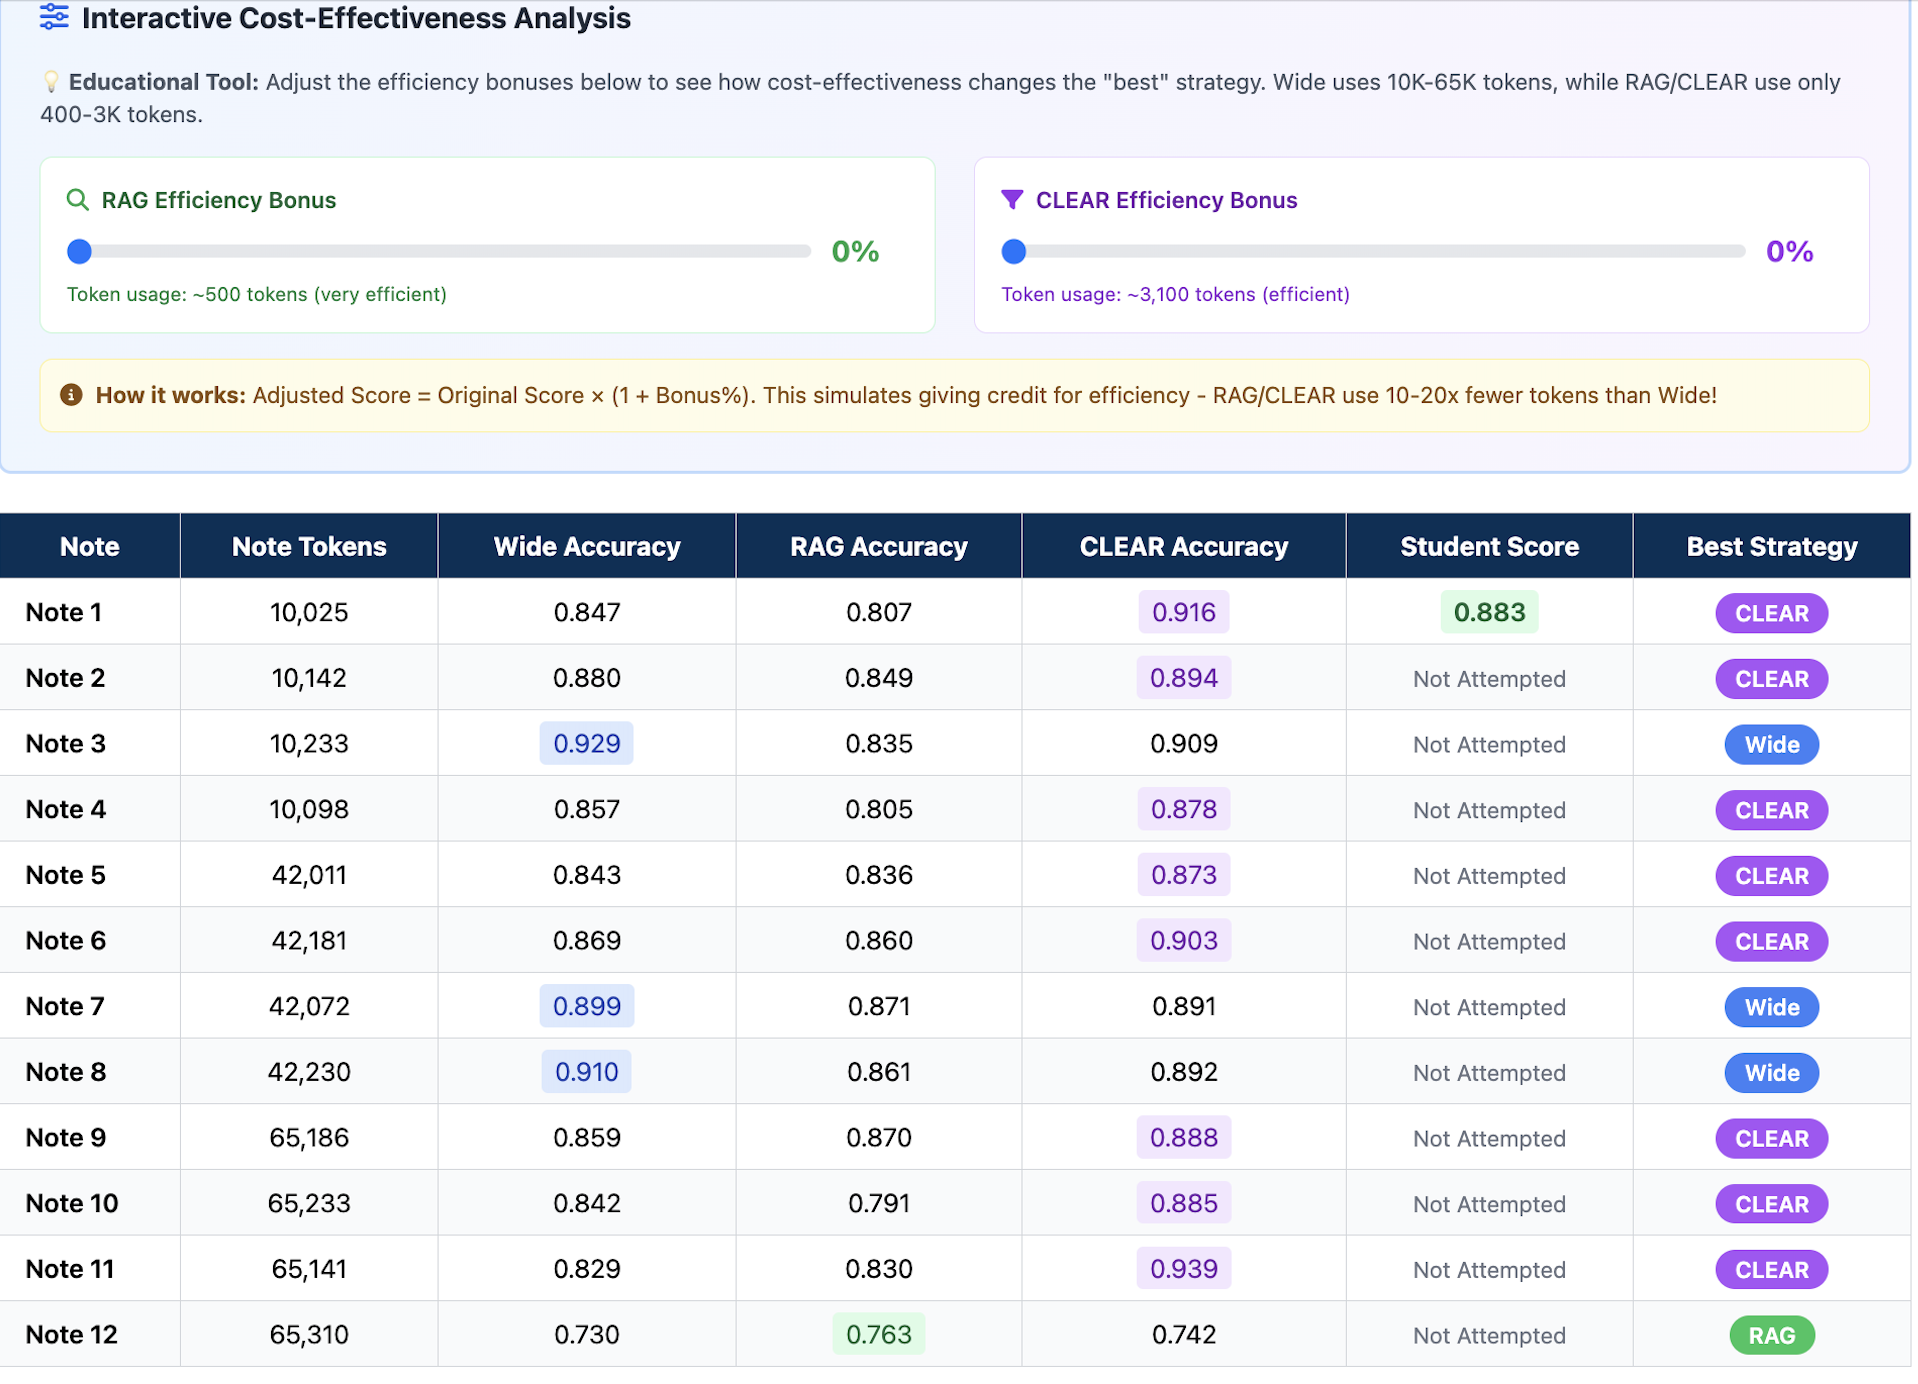Click the lightbulb icon next to Educational Tool

pos(51,82)
